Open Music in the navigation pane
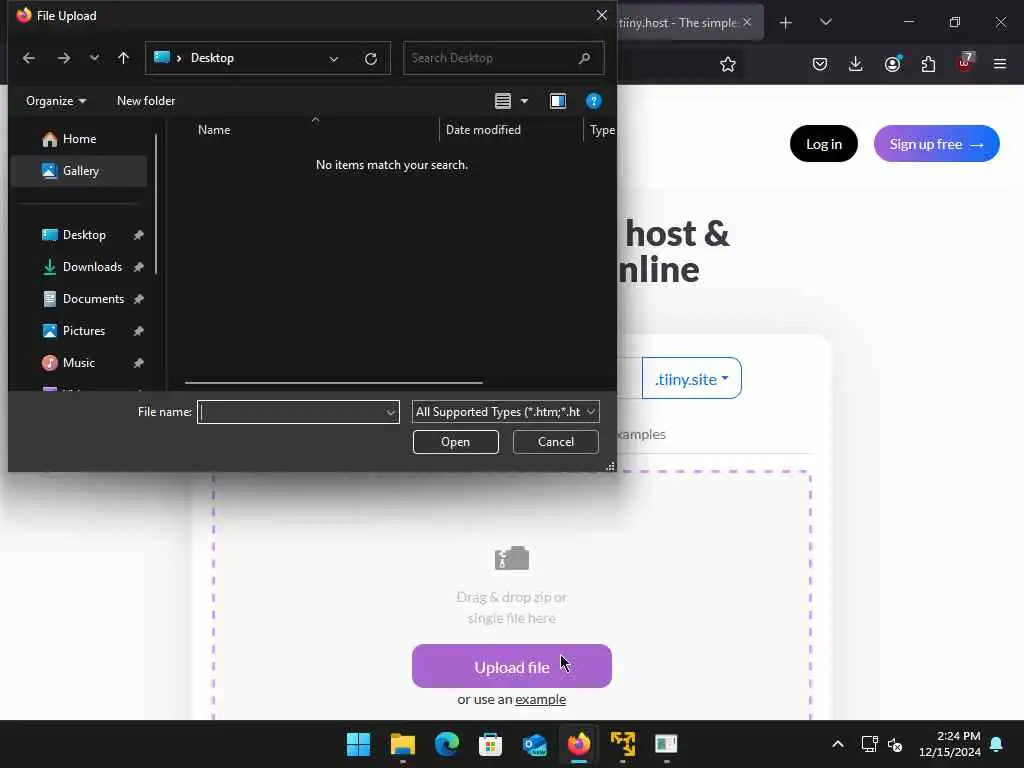Viewport: 1024px width, 768px height. click(x=78, y=363)
